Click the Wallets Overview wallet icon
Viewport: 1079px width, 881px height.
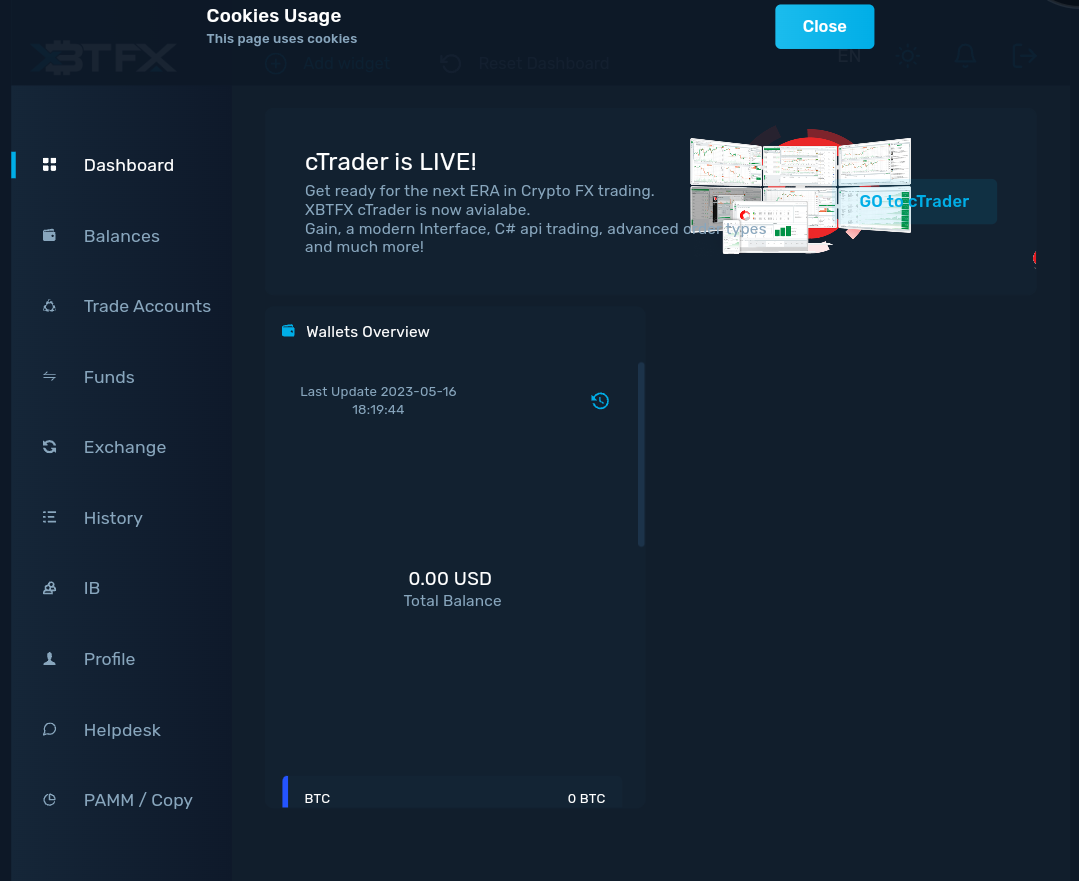(288, 331)
